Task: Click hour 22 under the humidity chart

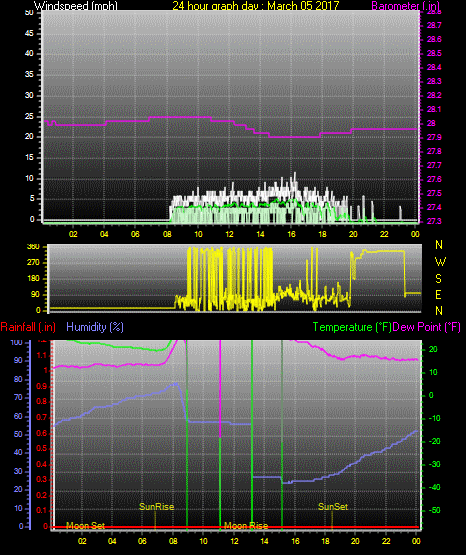Action: [386, 541]
